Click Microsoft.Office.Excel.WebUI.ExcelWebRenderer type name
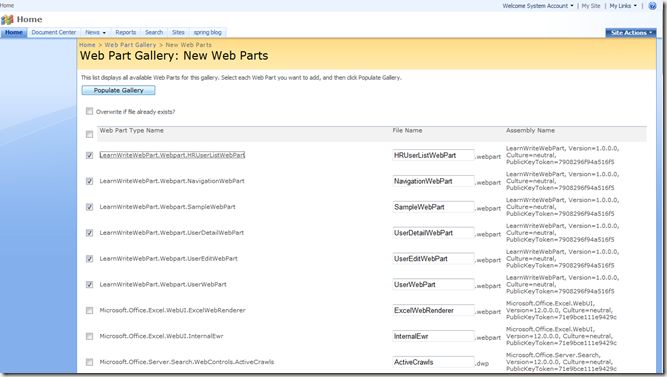This screenshot has height=377, width=667. (x=172, y=310)
